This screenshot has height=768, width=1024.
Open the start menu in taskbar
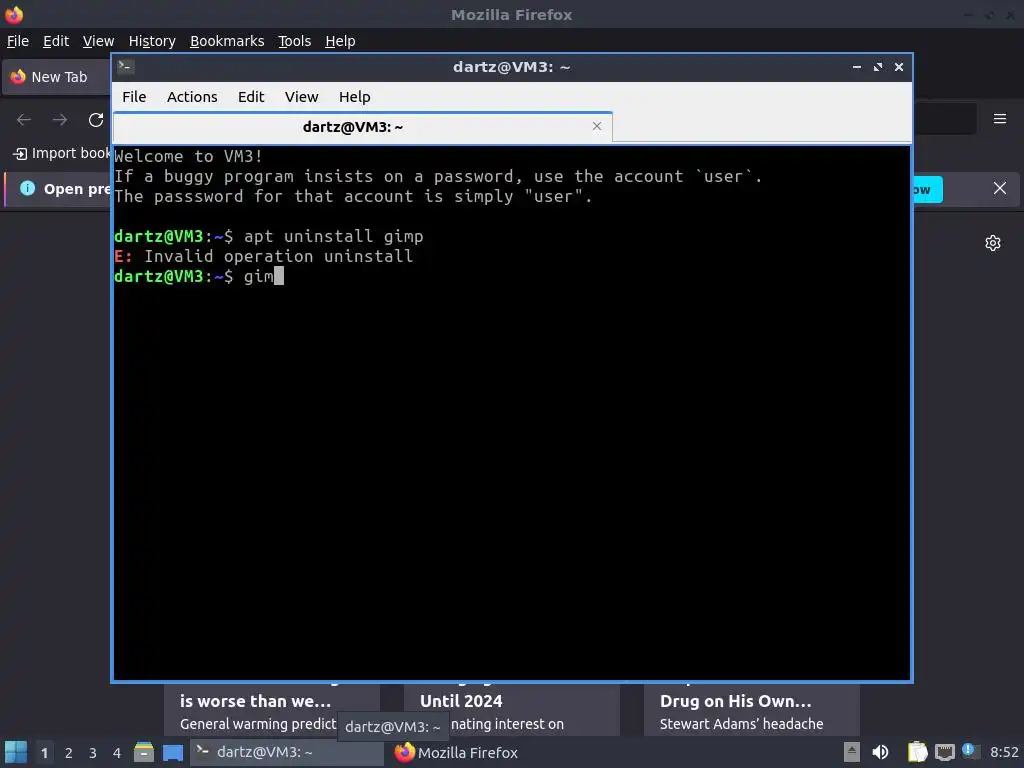click(16, 752)
